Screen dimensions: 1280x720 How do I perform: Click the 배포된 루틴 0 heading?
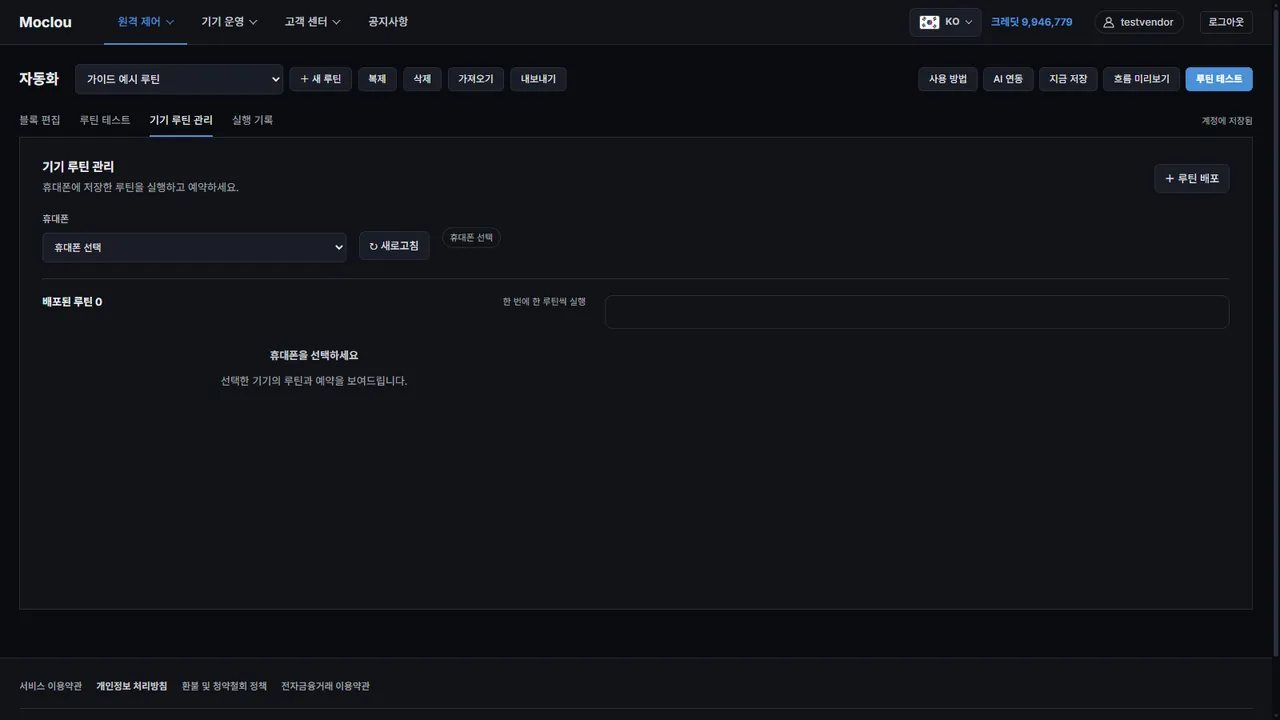click(x=72, y=302)
